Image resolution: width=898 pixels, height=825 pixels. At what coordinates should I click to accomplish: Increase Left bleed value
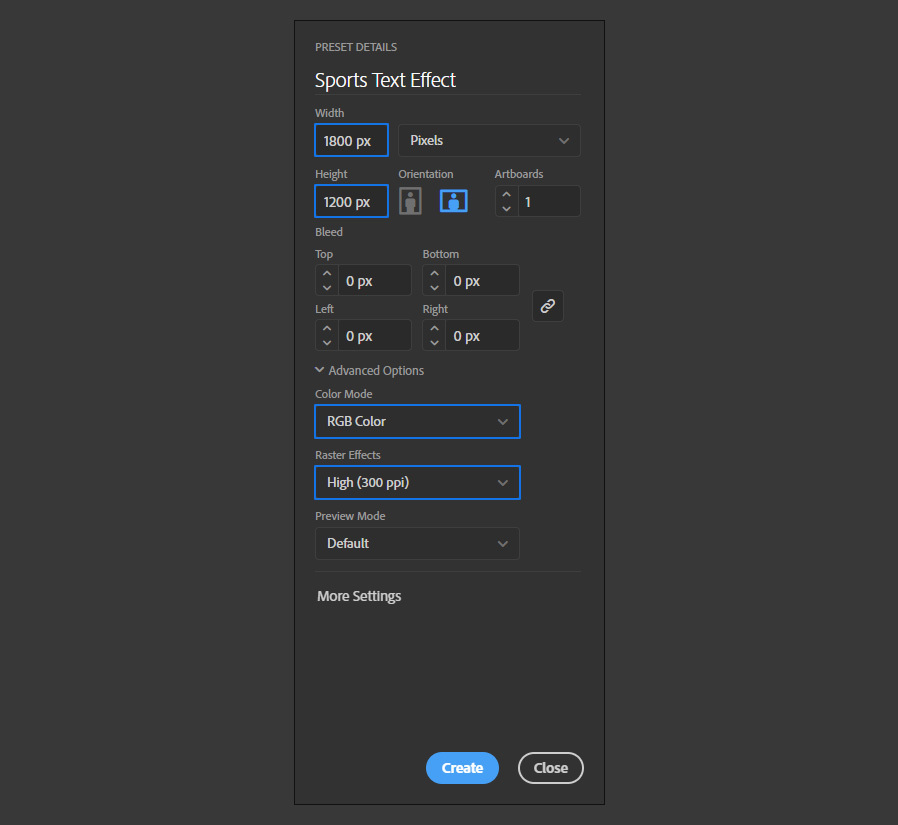pyautogui.click(x=327, y=328)
